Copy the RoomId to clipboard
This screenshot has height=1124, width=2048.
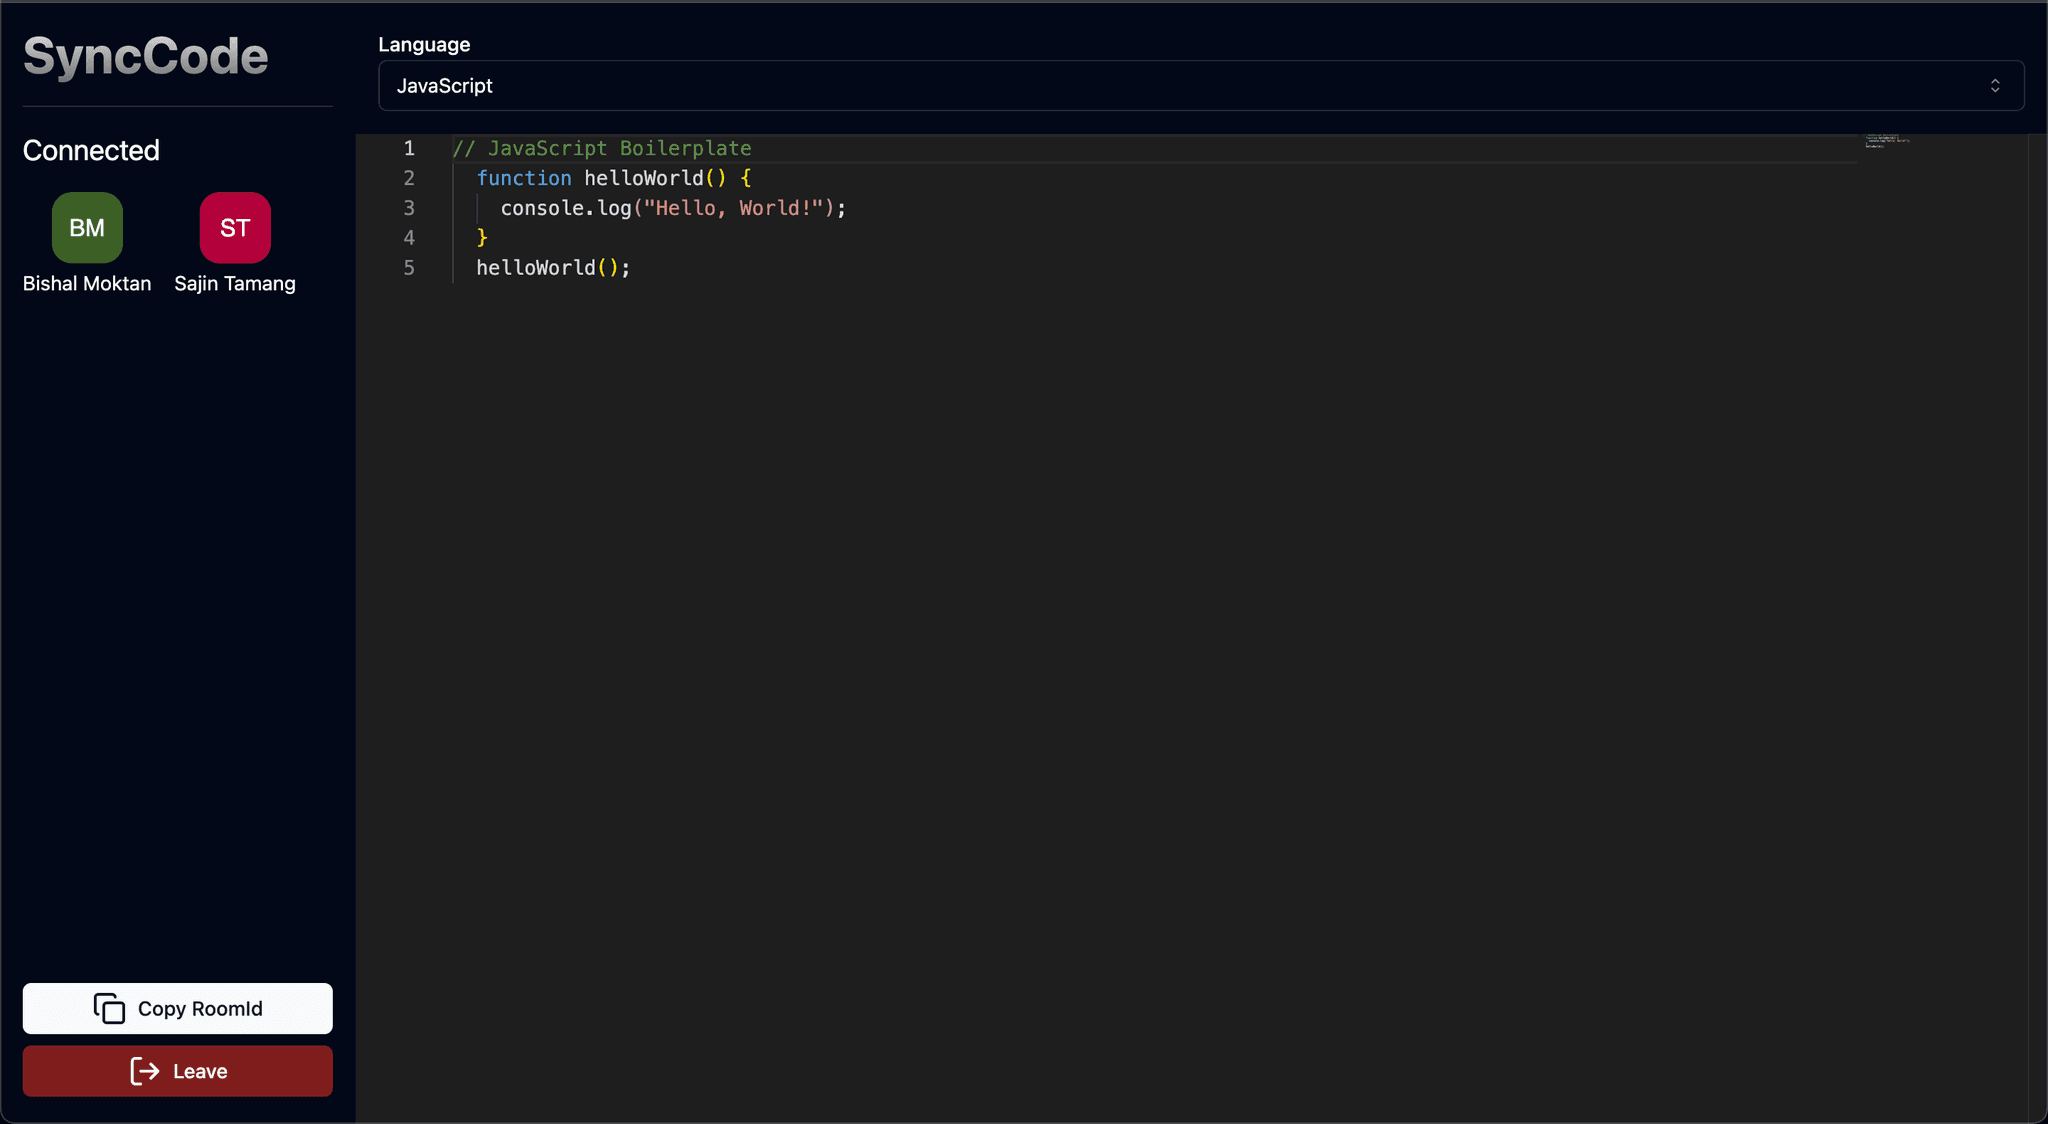(x=178, y=1008)
